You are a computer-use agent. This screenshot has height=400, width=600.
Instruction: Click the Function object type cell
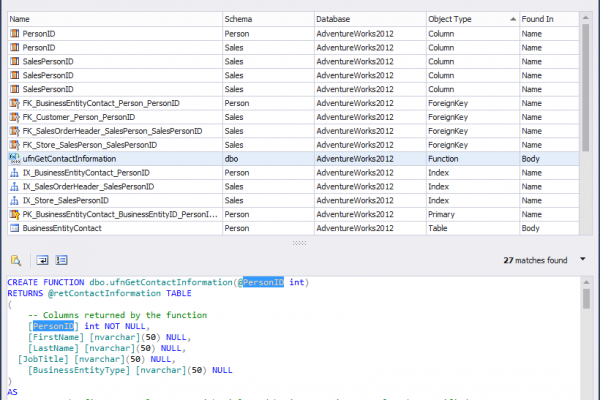[x=473, y=158]
